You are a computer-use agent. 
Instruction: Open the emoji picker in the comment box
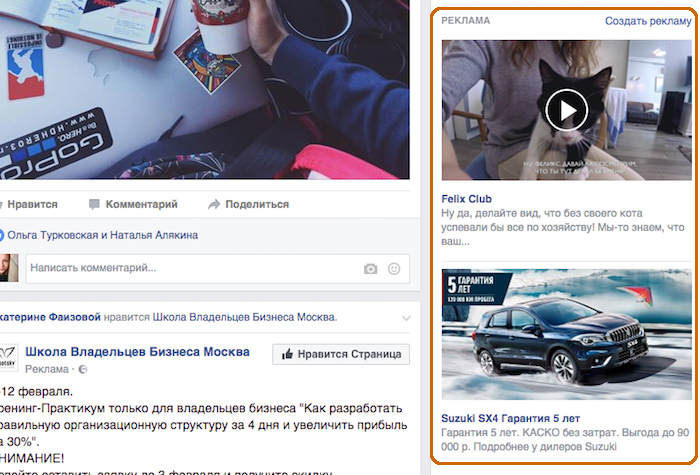(x=394, y=269)
